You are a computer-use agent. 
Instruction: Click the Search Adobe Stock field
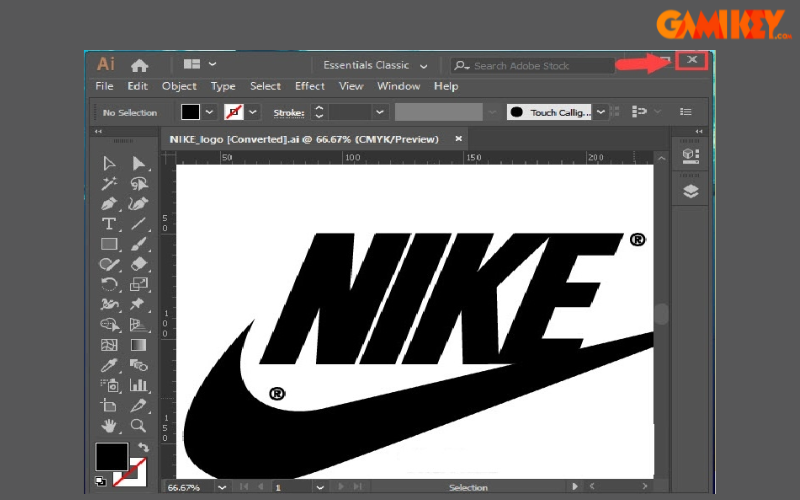coord(533,66)
